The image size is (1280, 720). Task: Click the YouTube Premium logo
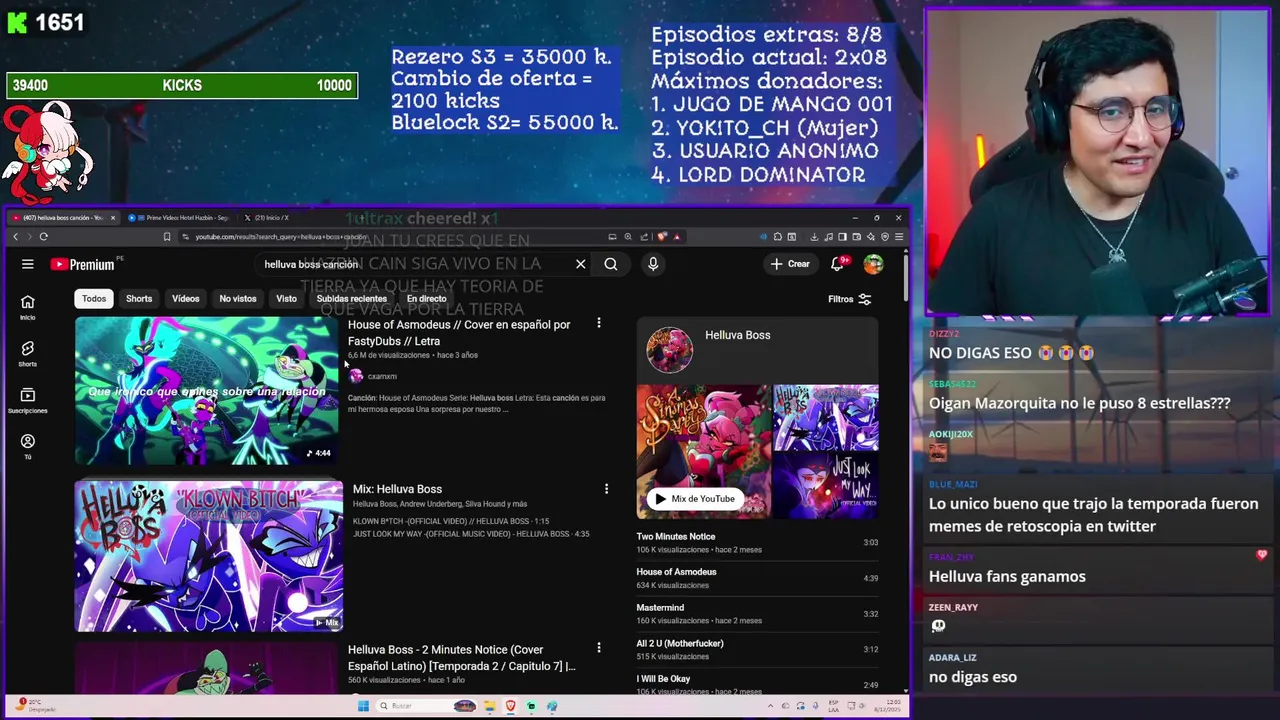coord(82,264)
